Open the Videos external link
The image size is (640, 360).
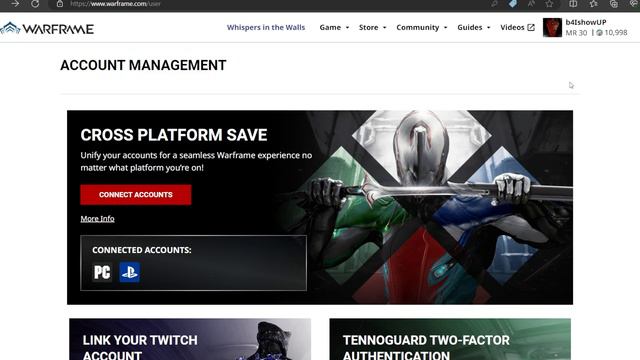pos(517,27)
